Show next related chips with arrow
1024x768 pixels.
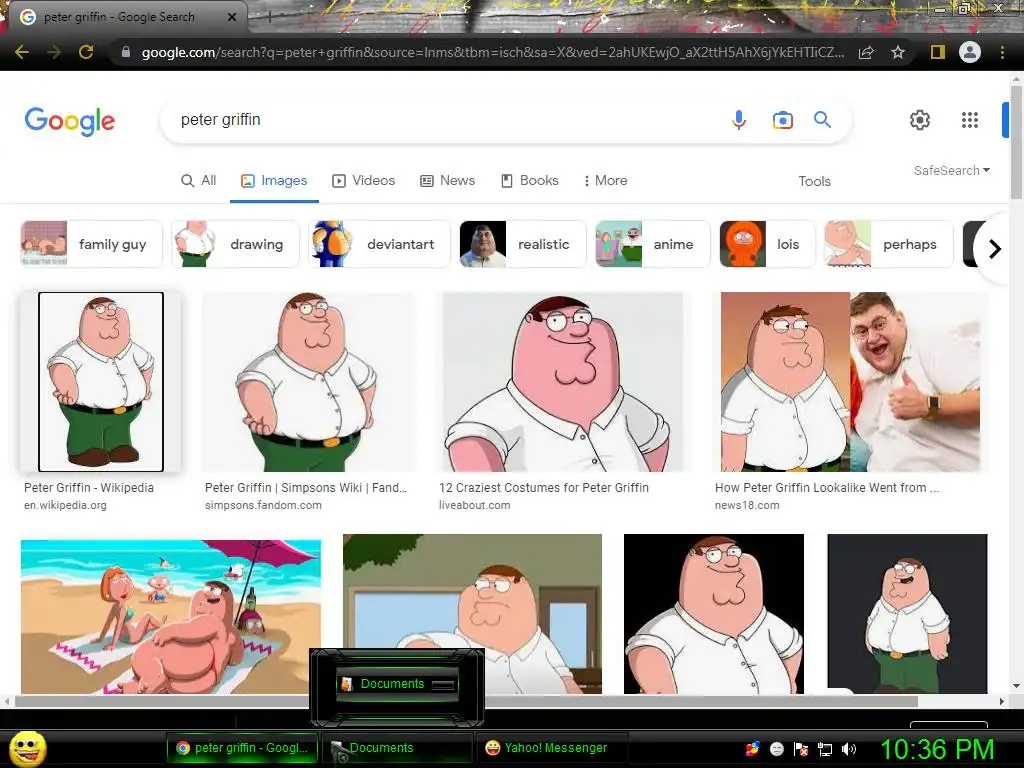(994, 249)
